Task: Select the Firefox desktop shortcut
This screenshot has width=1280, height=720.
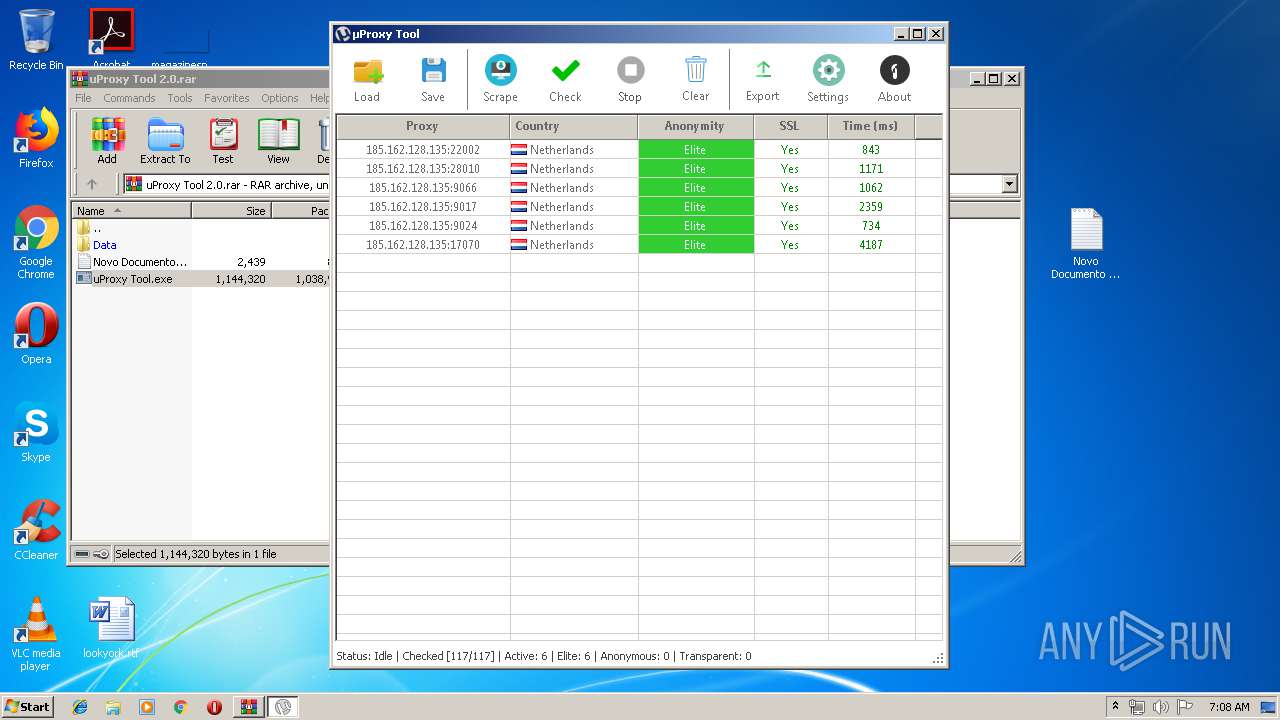Action: point(36,138)
